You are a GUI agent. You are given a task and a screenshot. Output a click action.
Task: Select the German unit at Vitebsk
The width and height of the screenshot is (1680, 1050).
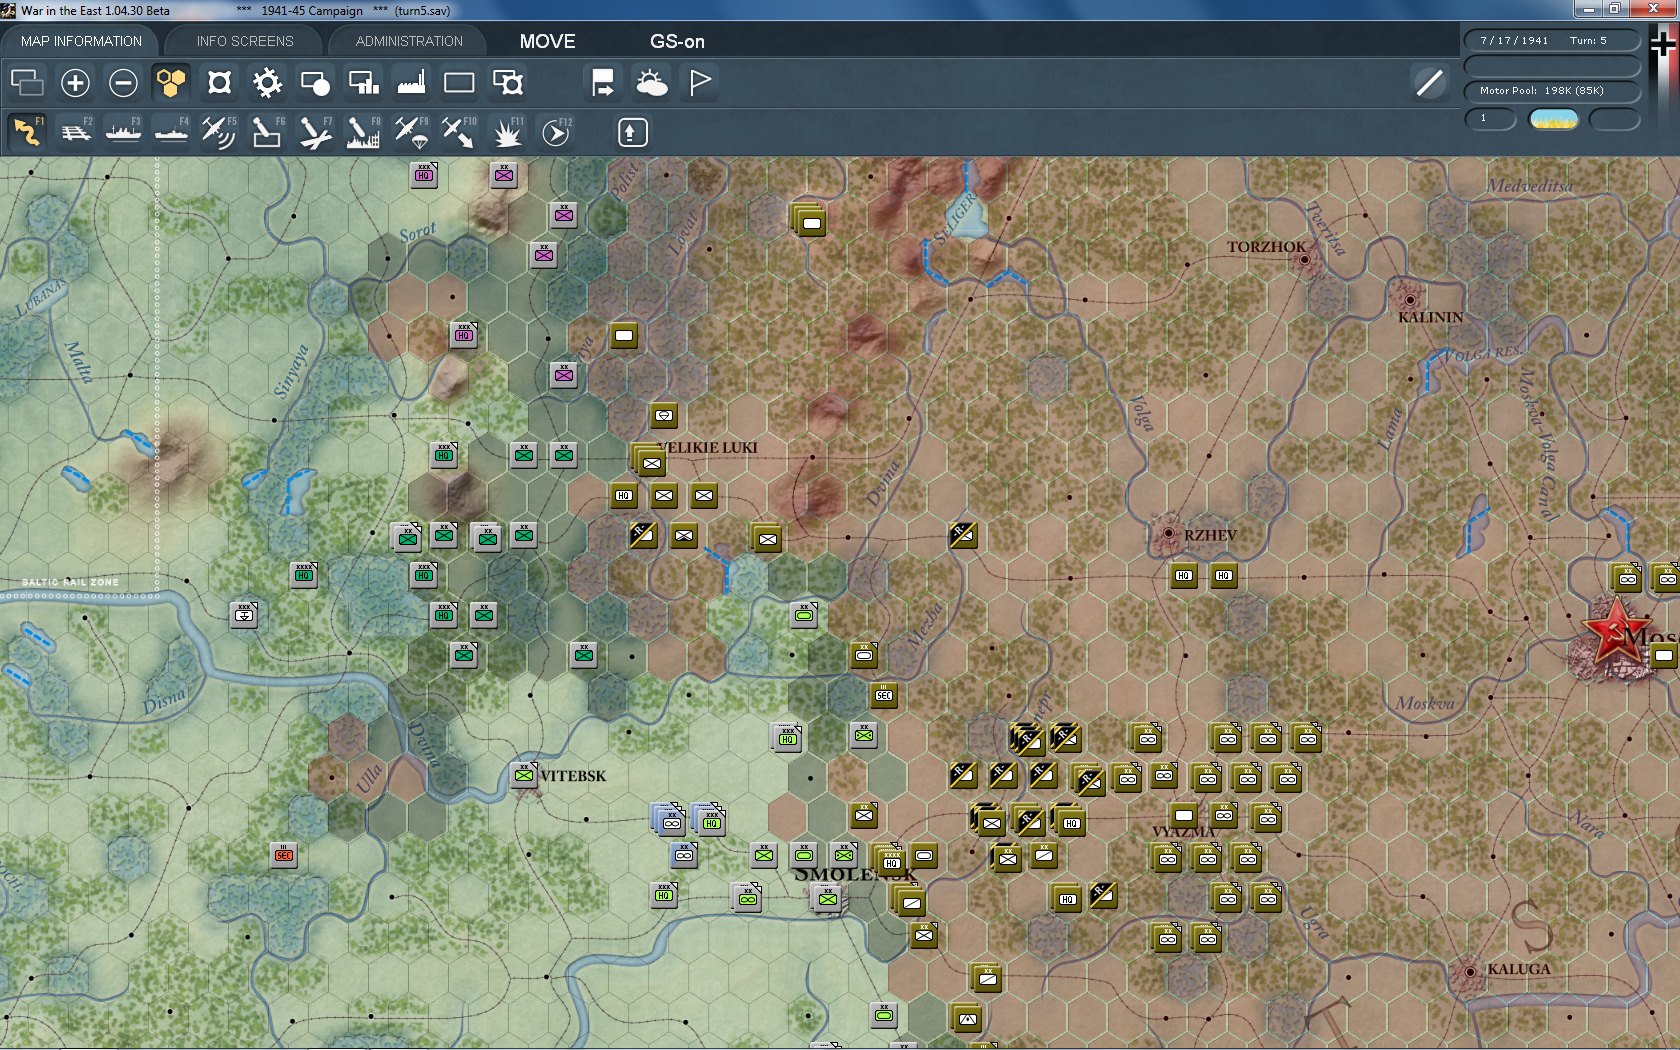click(523, 775)
